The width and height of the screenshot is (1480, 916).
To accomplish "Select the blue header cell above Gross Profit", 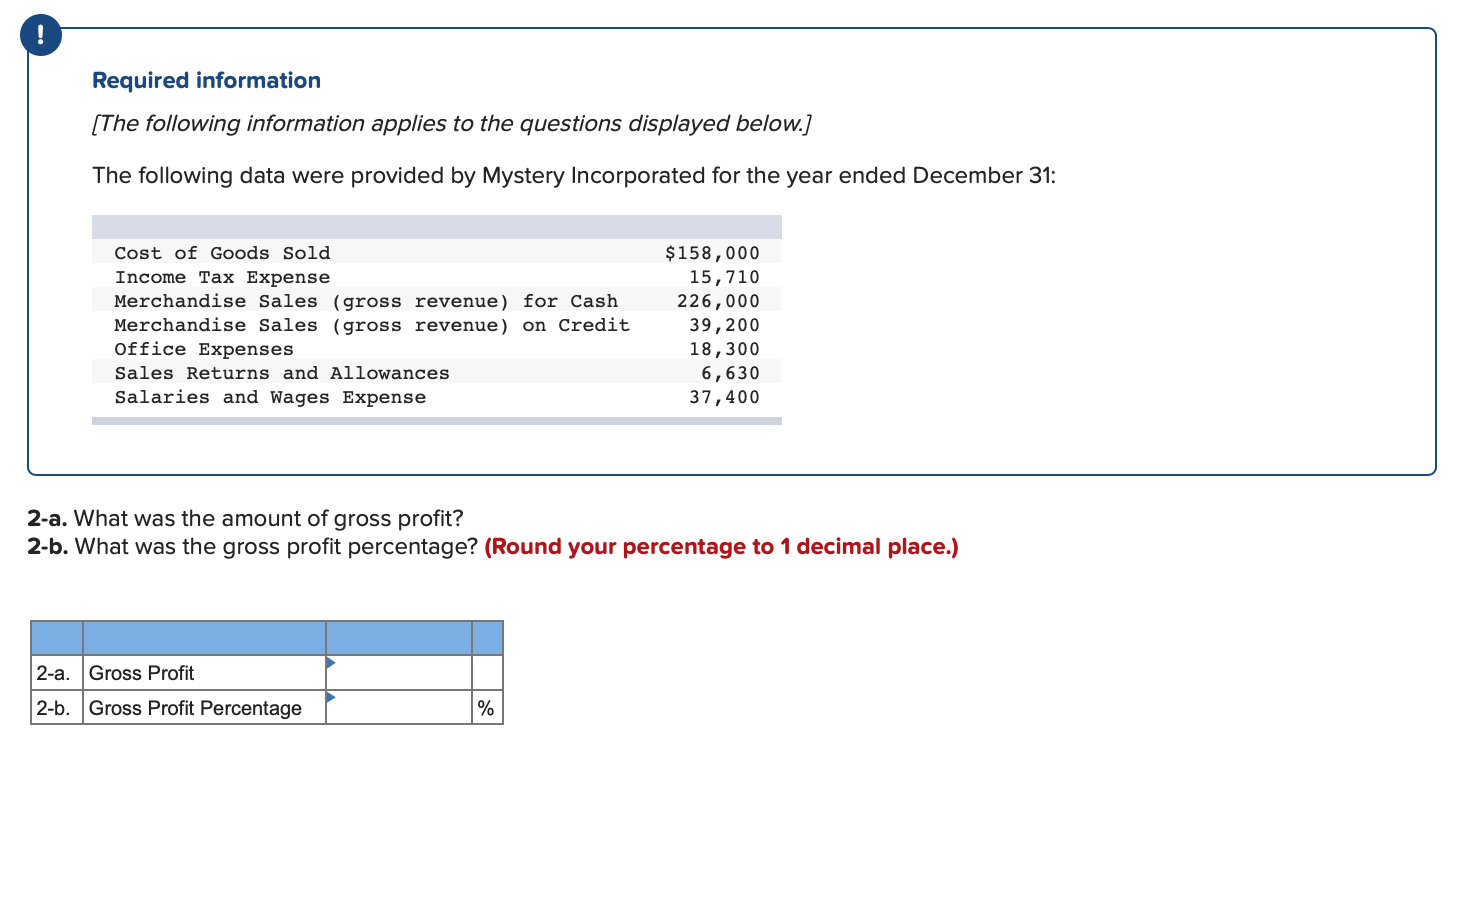I will 203,637.
